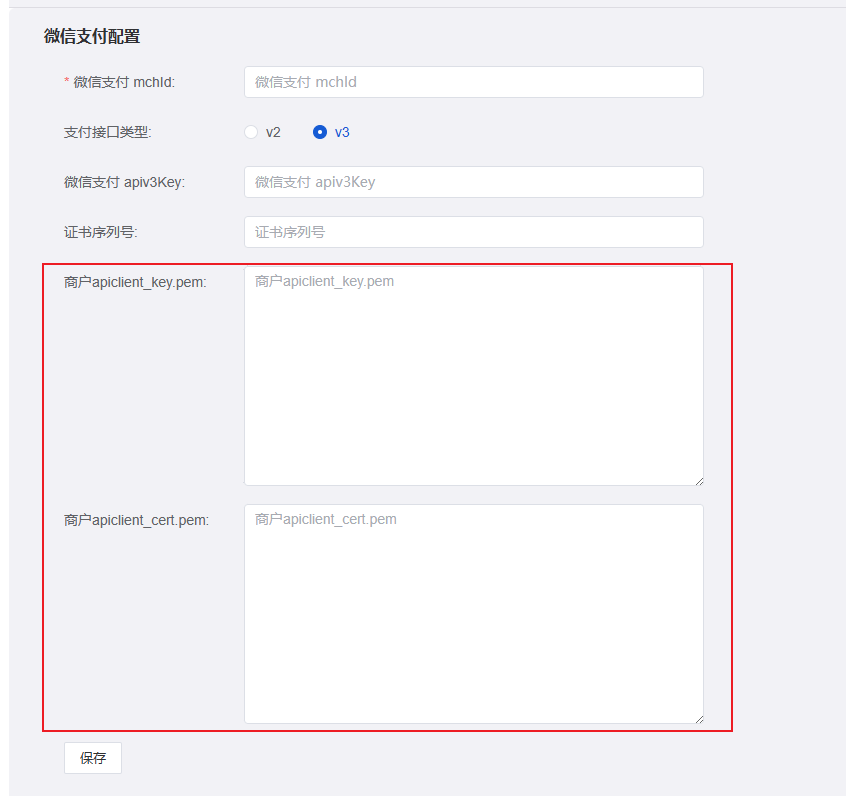This screenshot has height=796, width=846.
Task: Click the '支付接口类型:' form label
Action: 107,132
